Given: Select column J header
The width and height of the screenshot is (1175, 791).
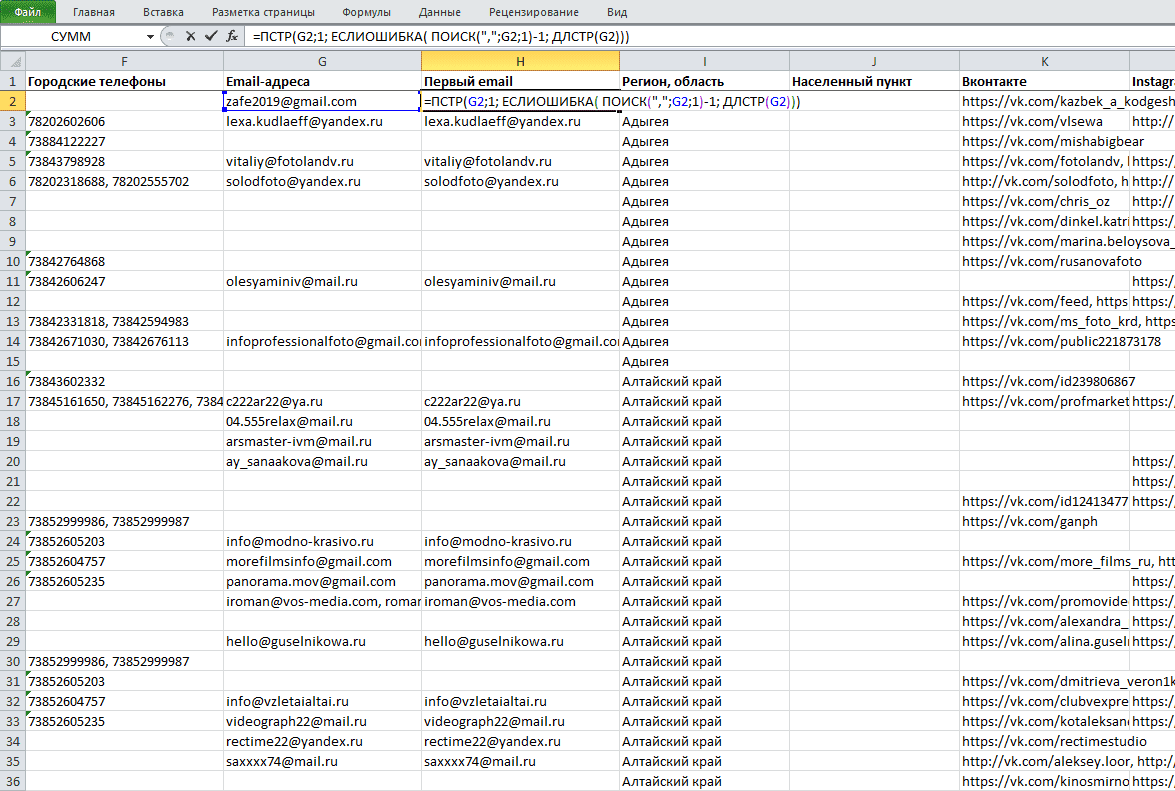Looking at the screenshot, I should [874, 61].
